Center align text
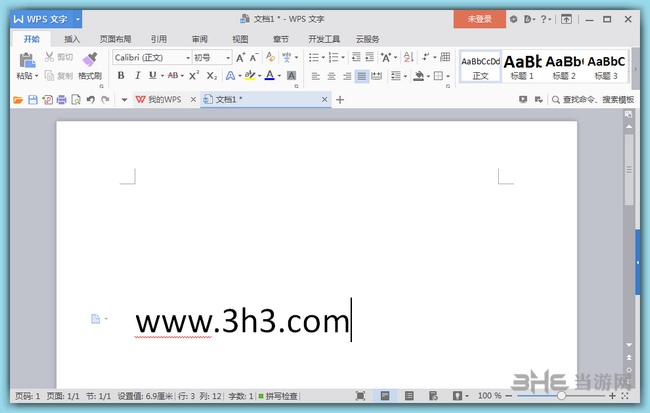Screen dimensions: 650x413 click(x=331, y=76)
